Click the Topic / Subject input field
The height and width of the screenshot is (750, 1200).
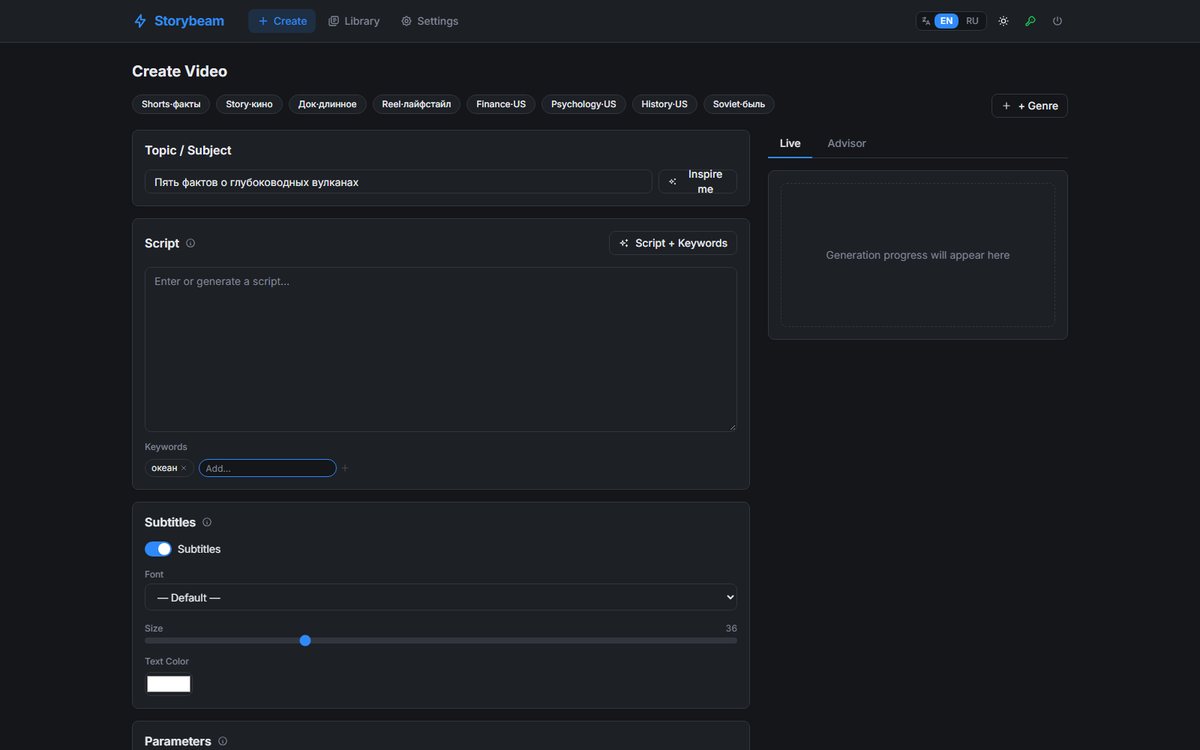(x=398, y=182)
